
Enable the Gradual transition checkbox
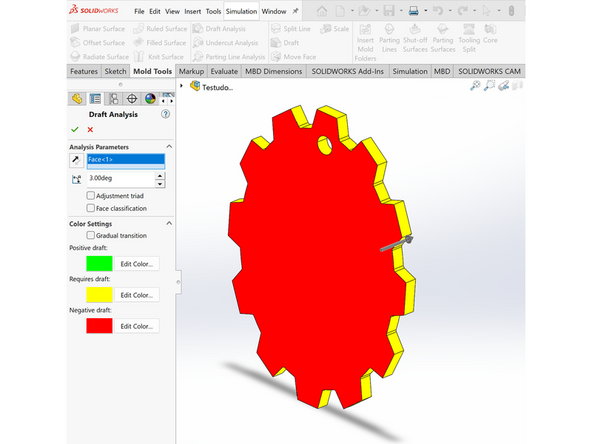[91, 235]
